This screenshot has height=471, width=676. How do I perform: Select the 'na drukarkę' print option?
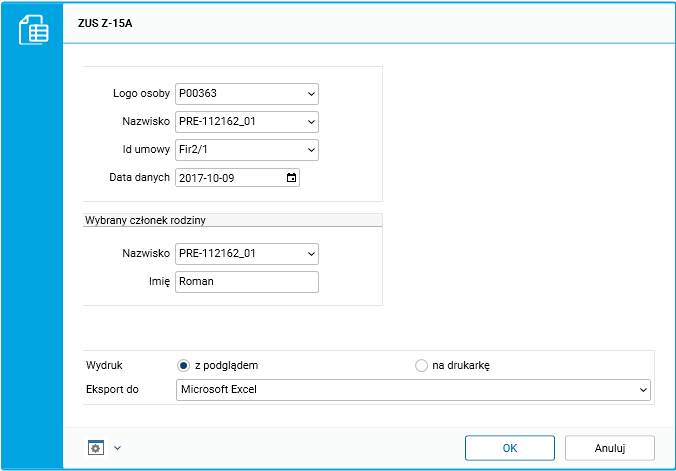point(421,365)
